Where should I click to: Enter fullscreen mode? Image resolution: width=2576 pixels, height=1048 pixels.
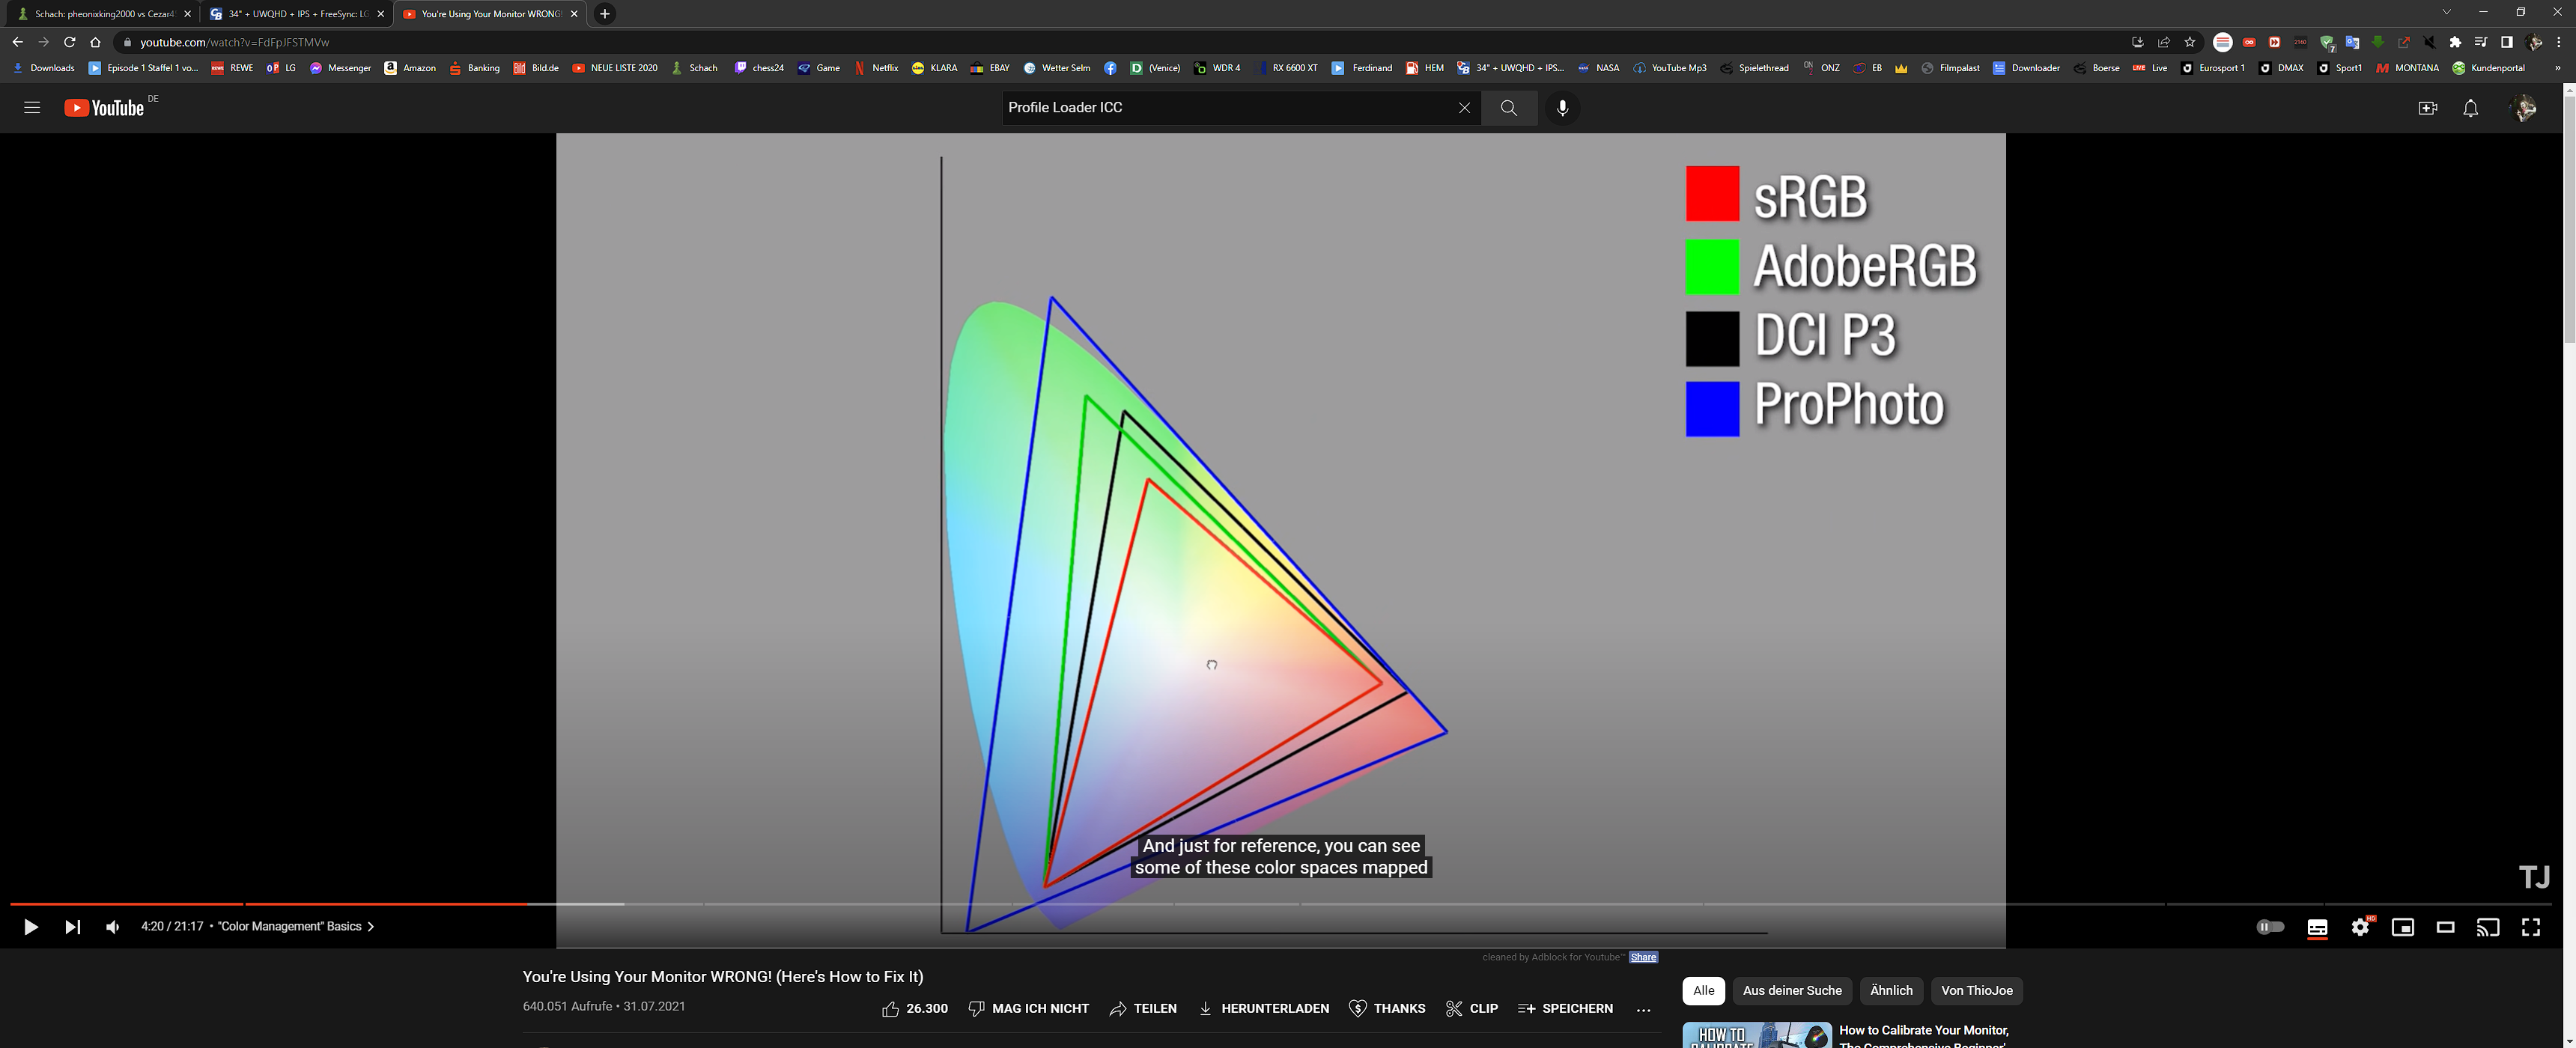[2530, 927]
